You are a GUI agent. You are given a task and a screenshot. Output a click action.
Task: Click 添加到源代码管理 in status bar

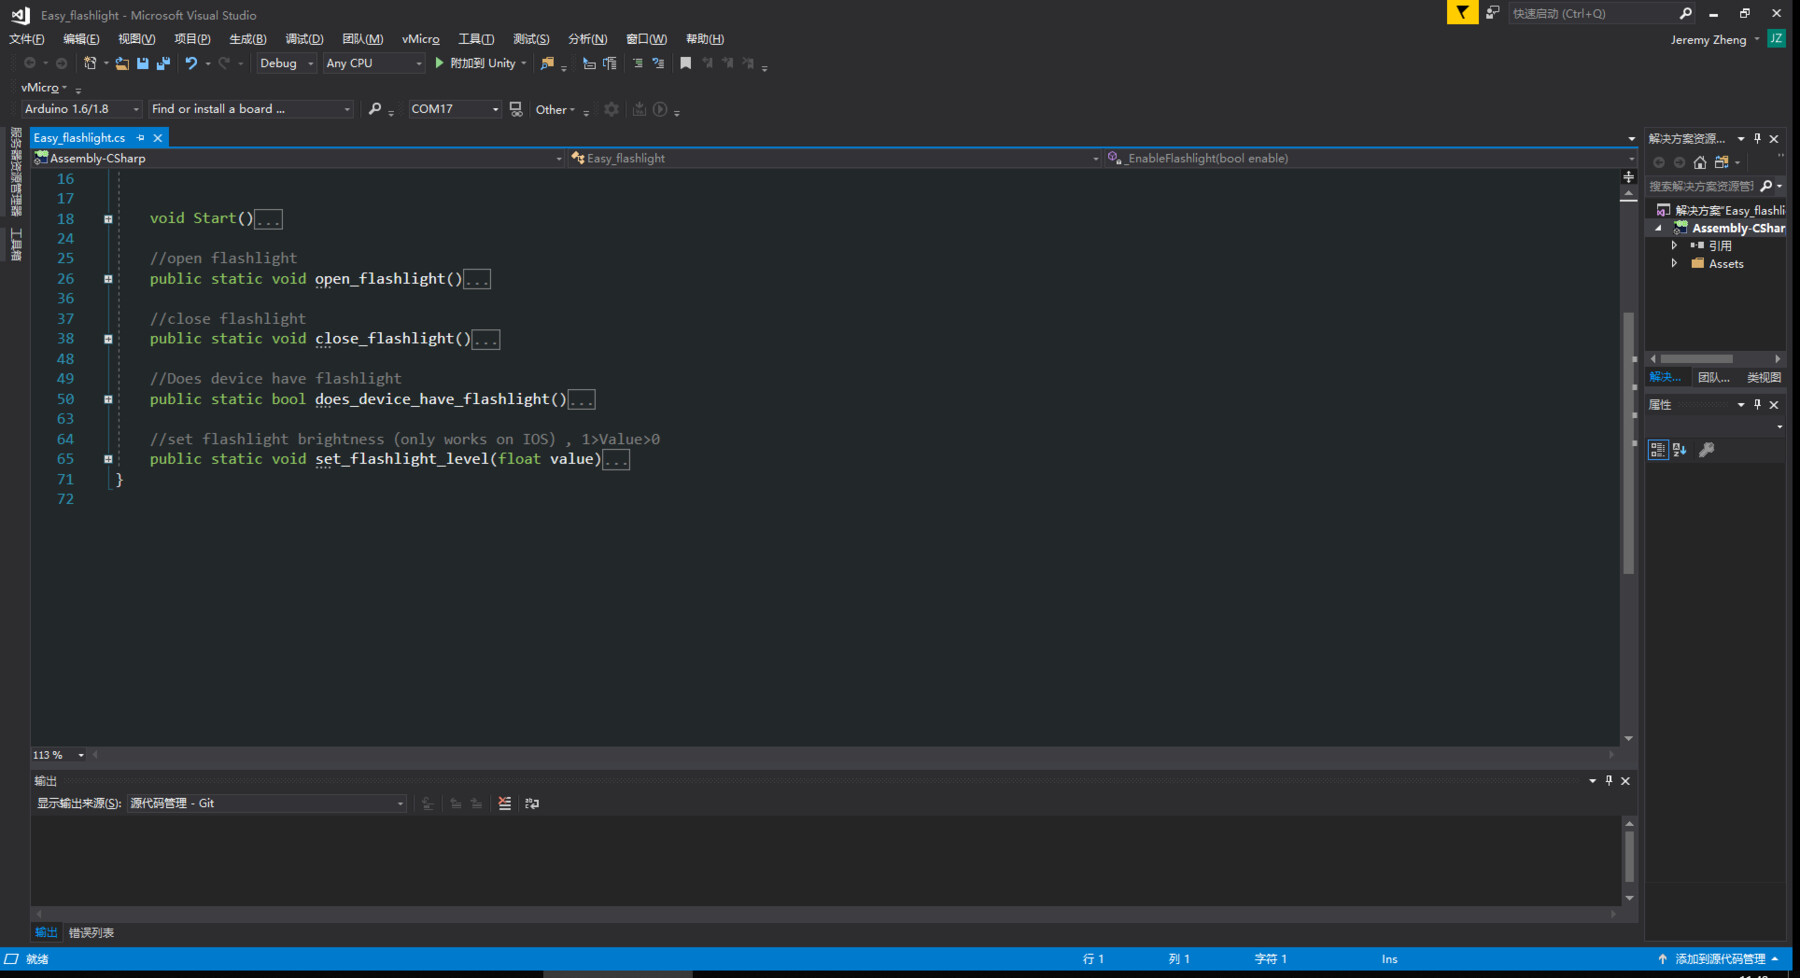1719,959
